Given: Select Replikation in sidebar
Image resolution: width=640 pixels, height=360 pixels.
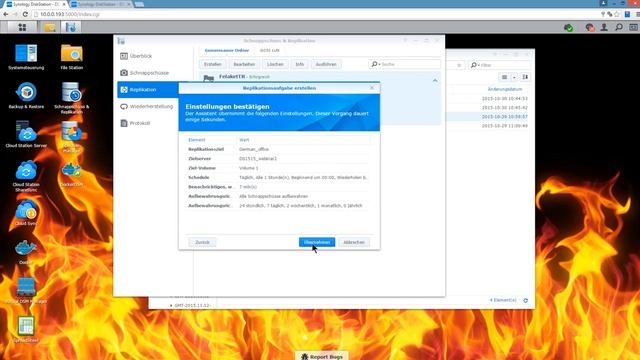Looking at the screenshot, I should (x=148, y=89).
